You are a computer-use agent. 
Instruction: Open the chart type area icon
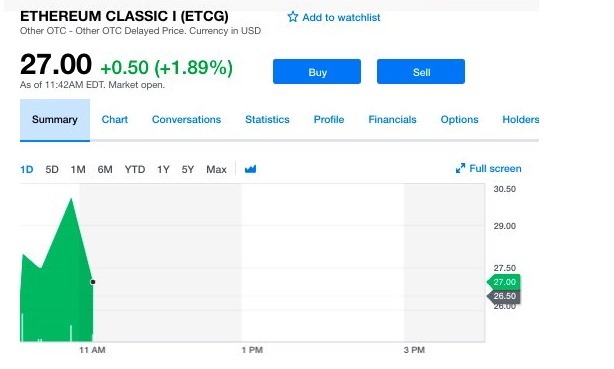(x=250, y=169)
